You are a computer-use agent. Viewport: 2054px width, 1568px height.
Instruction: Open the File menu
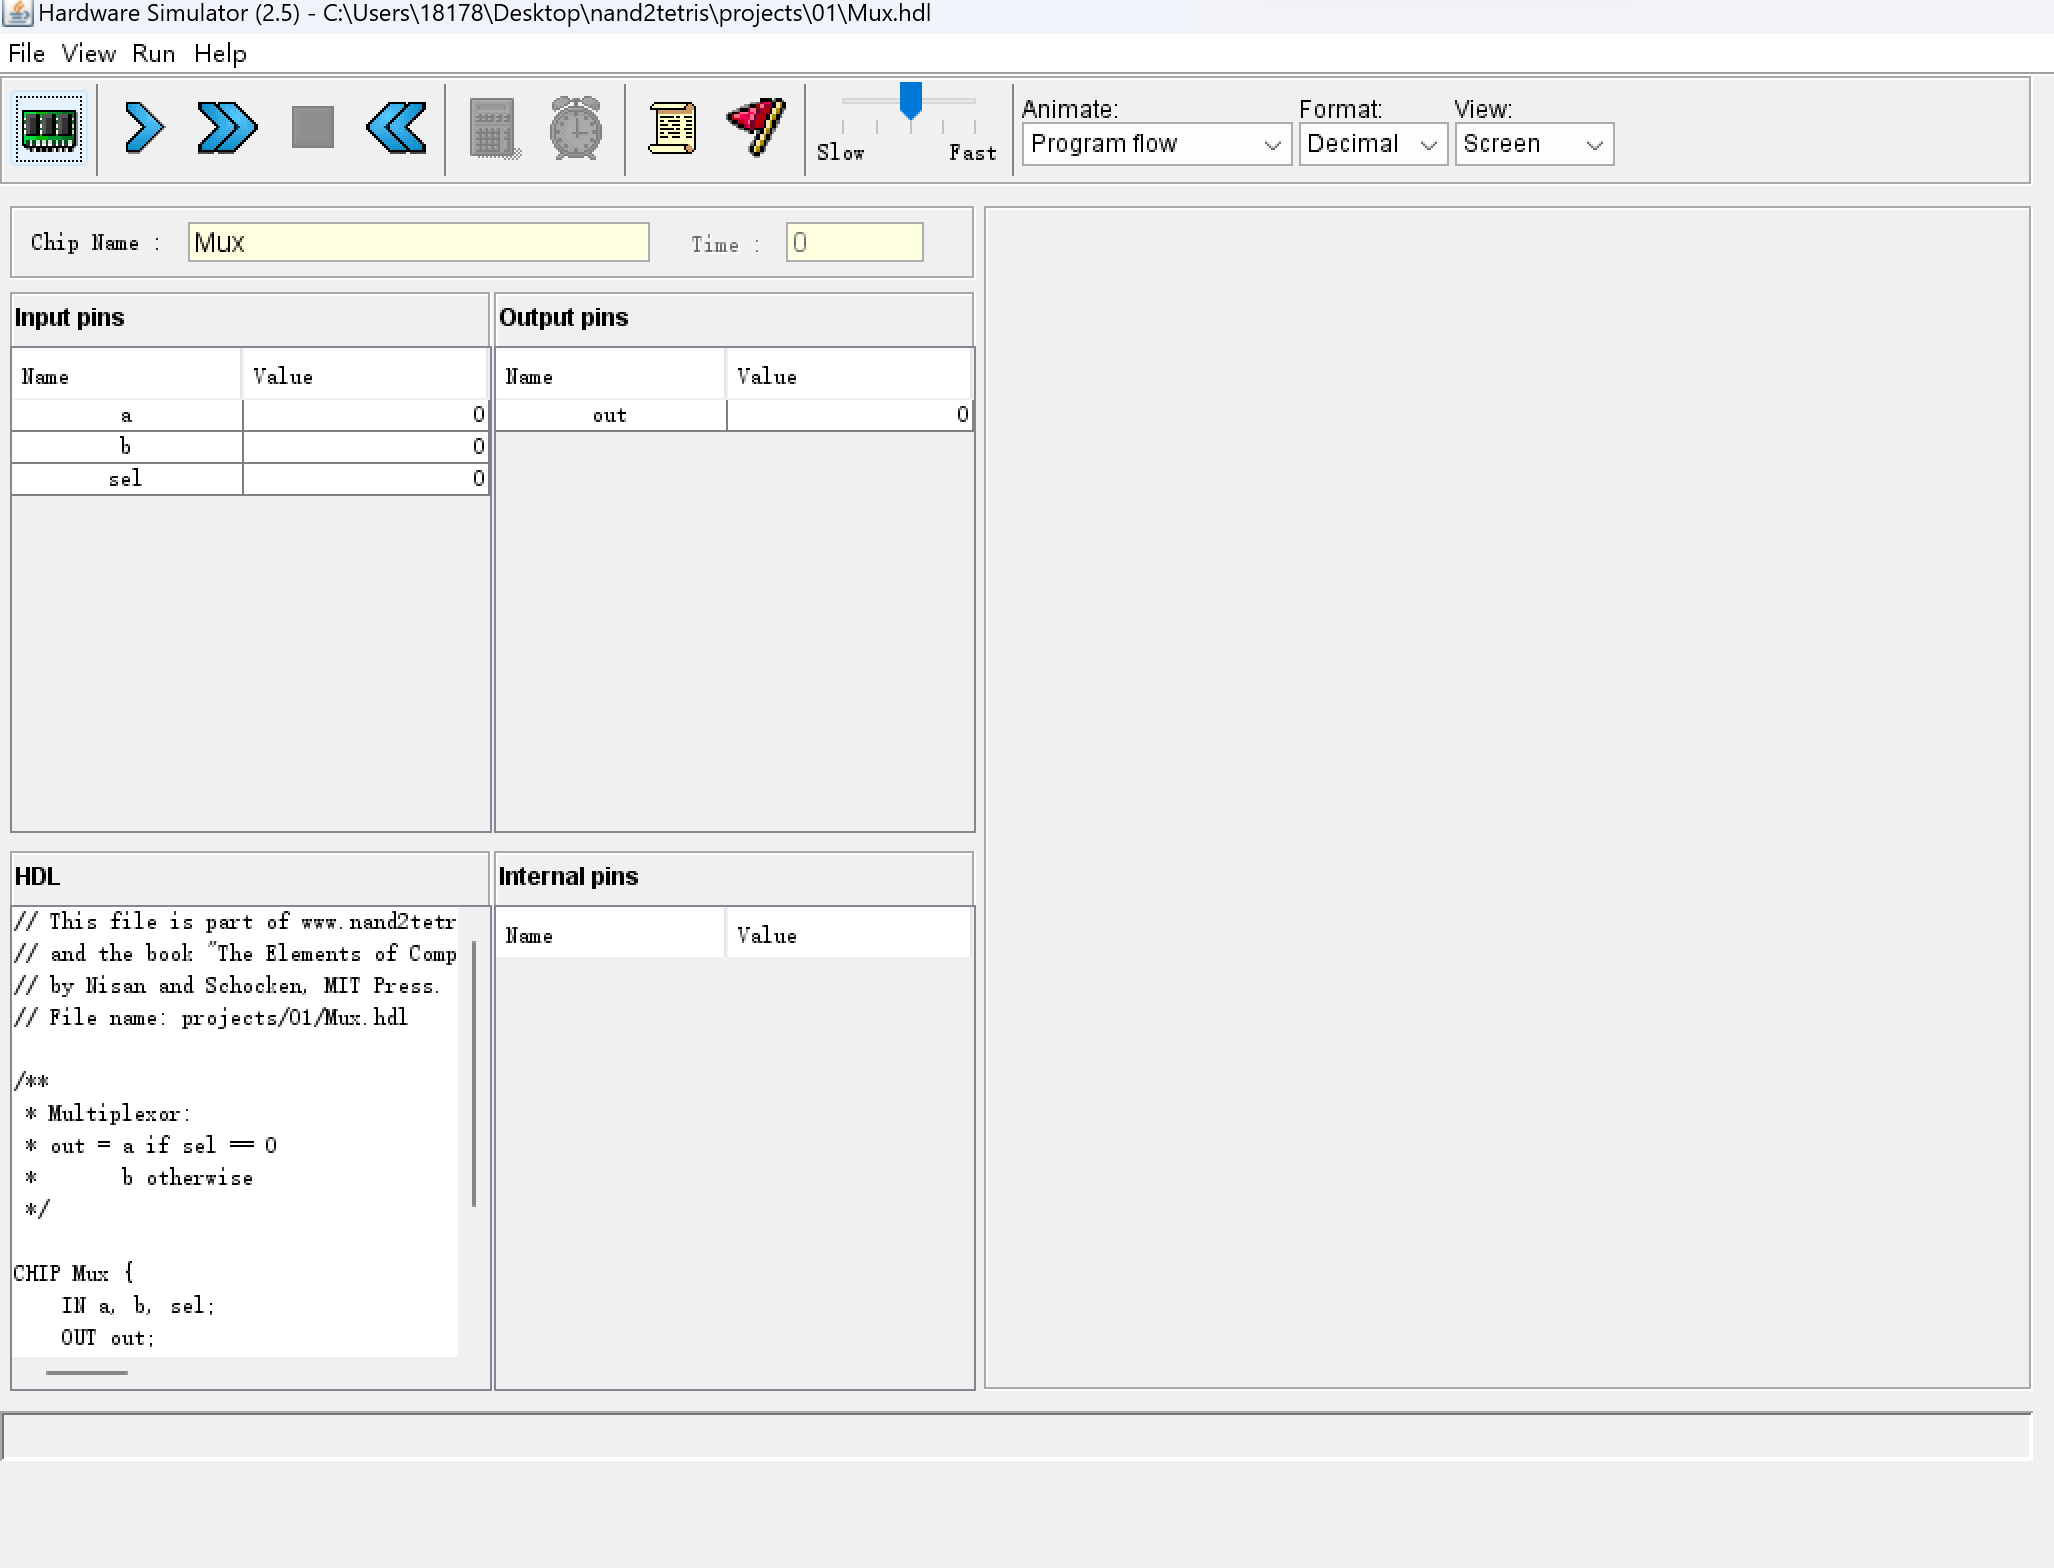point(26,54)
